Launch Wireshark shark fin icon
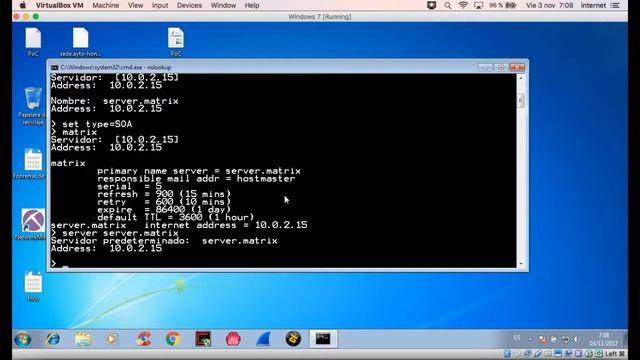Viewport: 640px width, 360px height. coord(263,339)
